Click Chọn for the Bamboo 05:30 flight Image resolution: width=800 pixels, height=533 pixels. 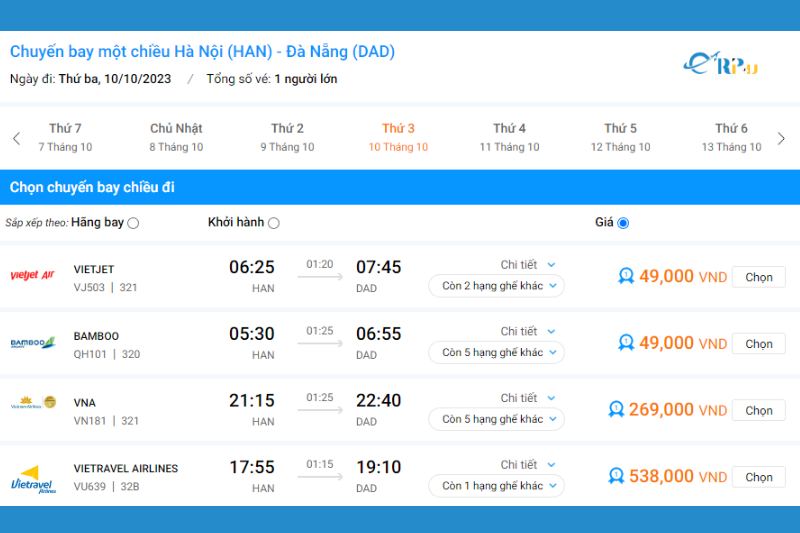point(759,344)
